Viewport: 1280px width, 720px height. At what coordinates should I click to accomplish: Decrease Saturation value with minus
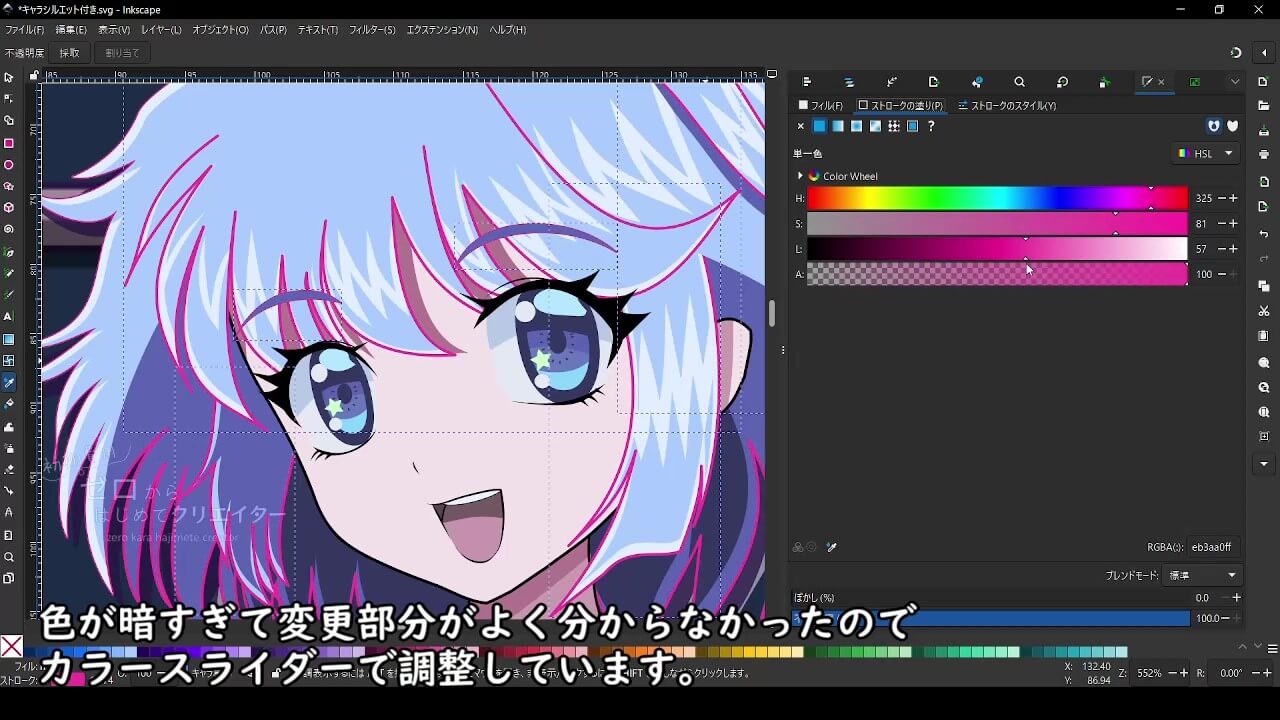(x=1221, y=224)
